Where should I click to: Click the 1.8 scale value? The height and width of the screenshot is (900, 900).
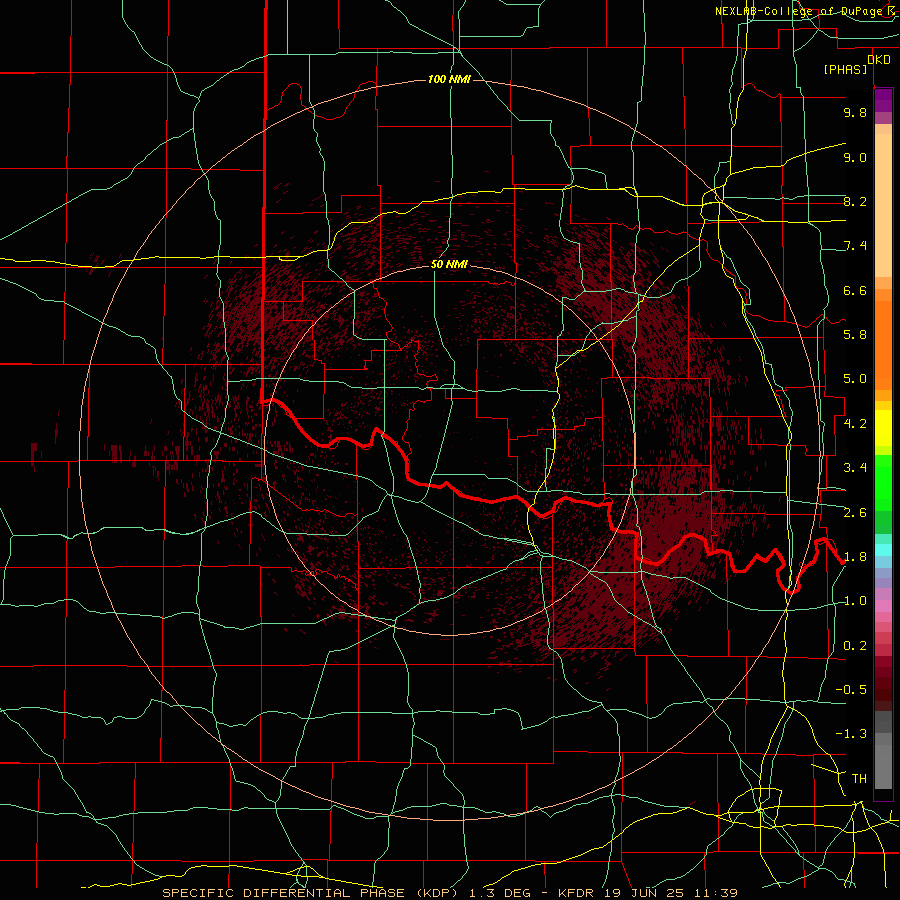tap(855, 557)
